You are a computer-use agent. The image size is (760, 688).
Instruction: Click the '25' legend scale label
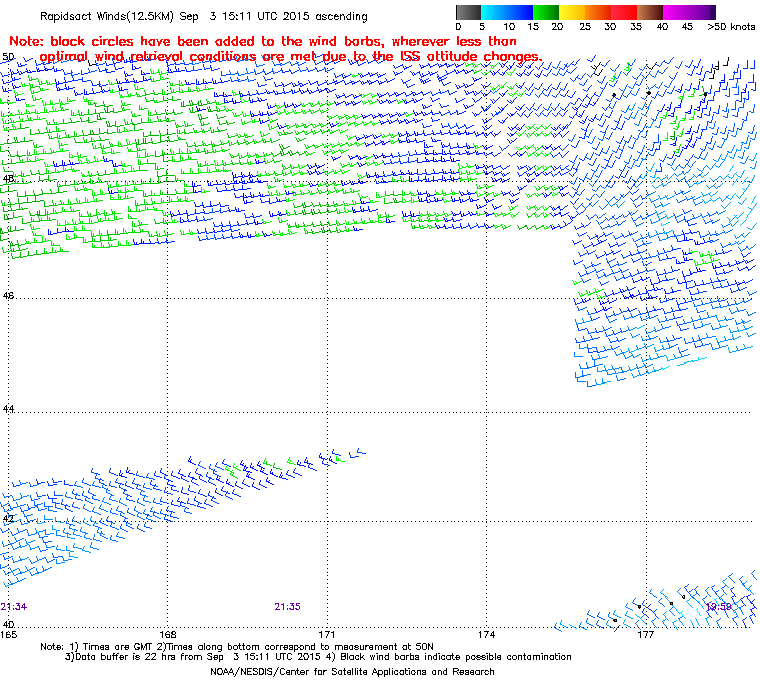pyautogui.click(x=585, y=27)
